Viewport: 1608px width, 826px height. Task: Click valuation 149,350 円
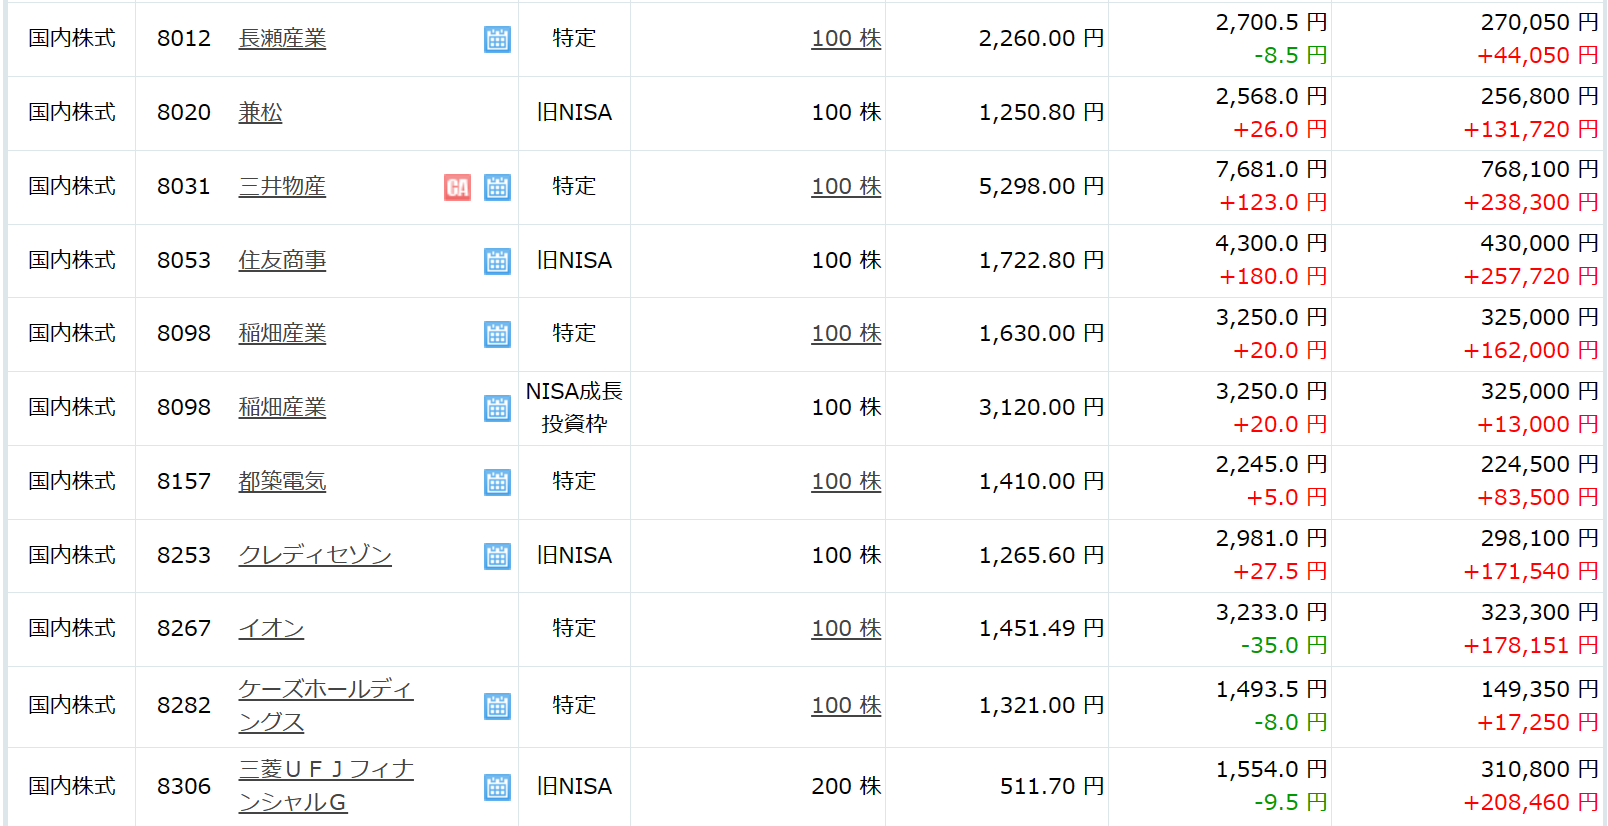pyautogui.click(x=1539, y=689)
